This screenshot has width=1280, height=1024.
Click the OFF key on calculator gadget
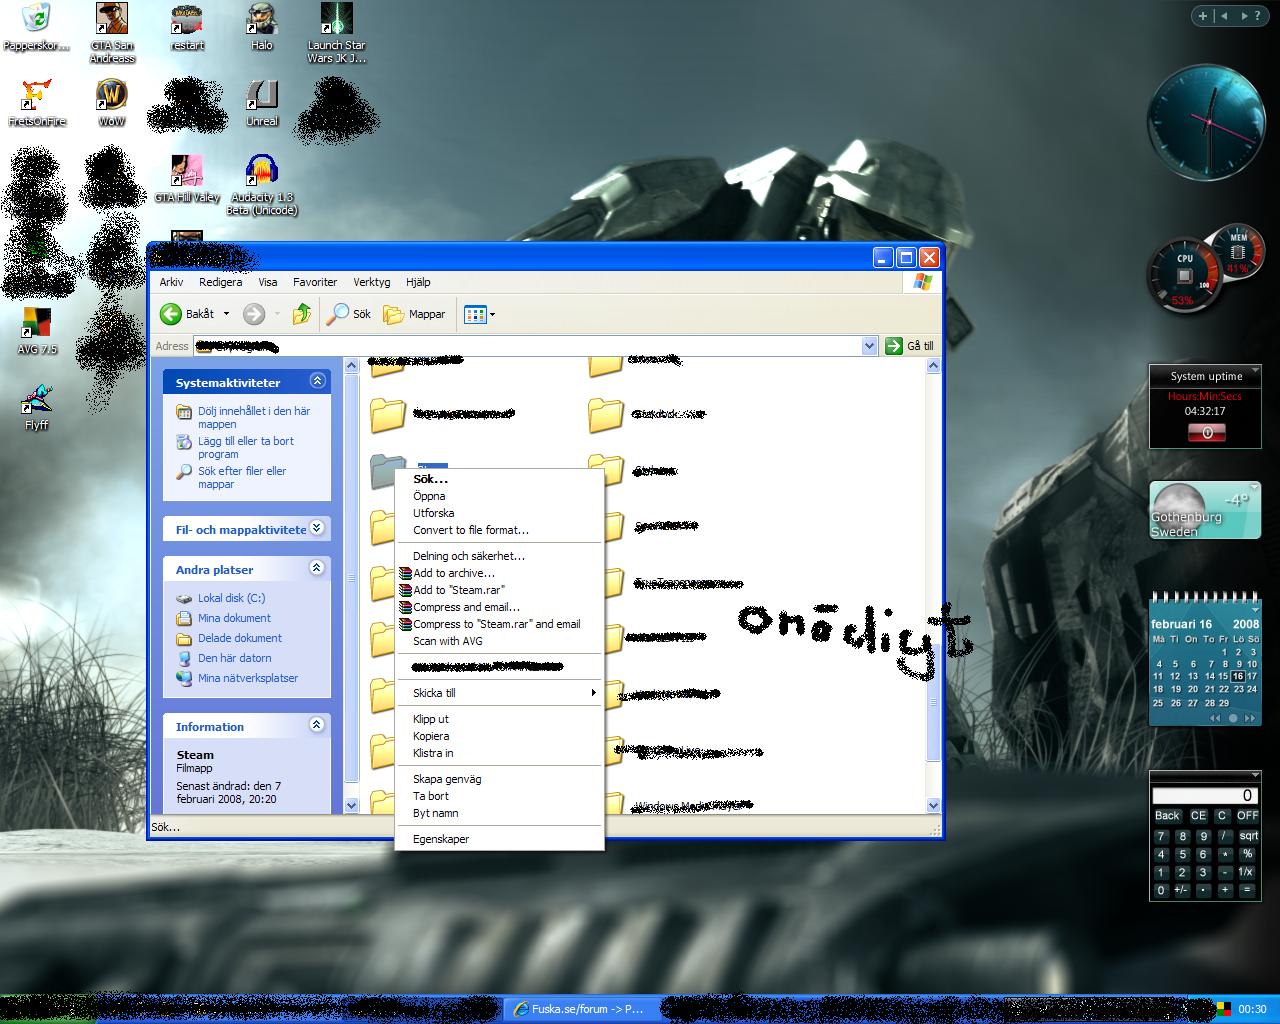(1247, 815)
